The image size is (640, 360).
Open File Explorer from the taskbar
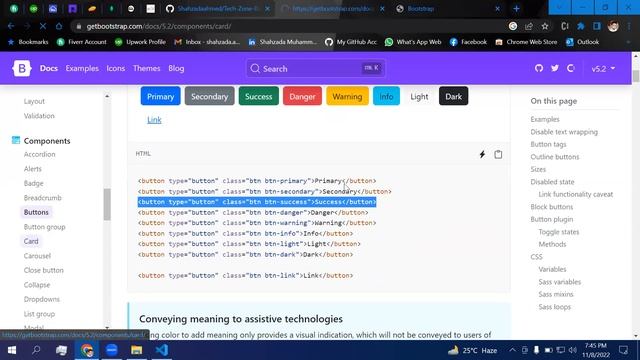click(x=136, y=350)
